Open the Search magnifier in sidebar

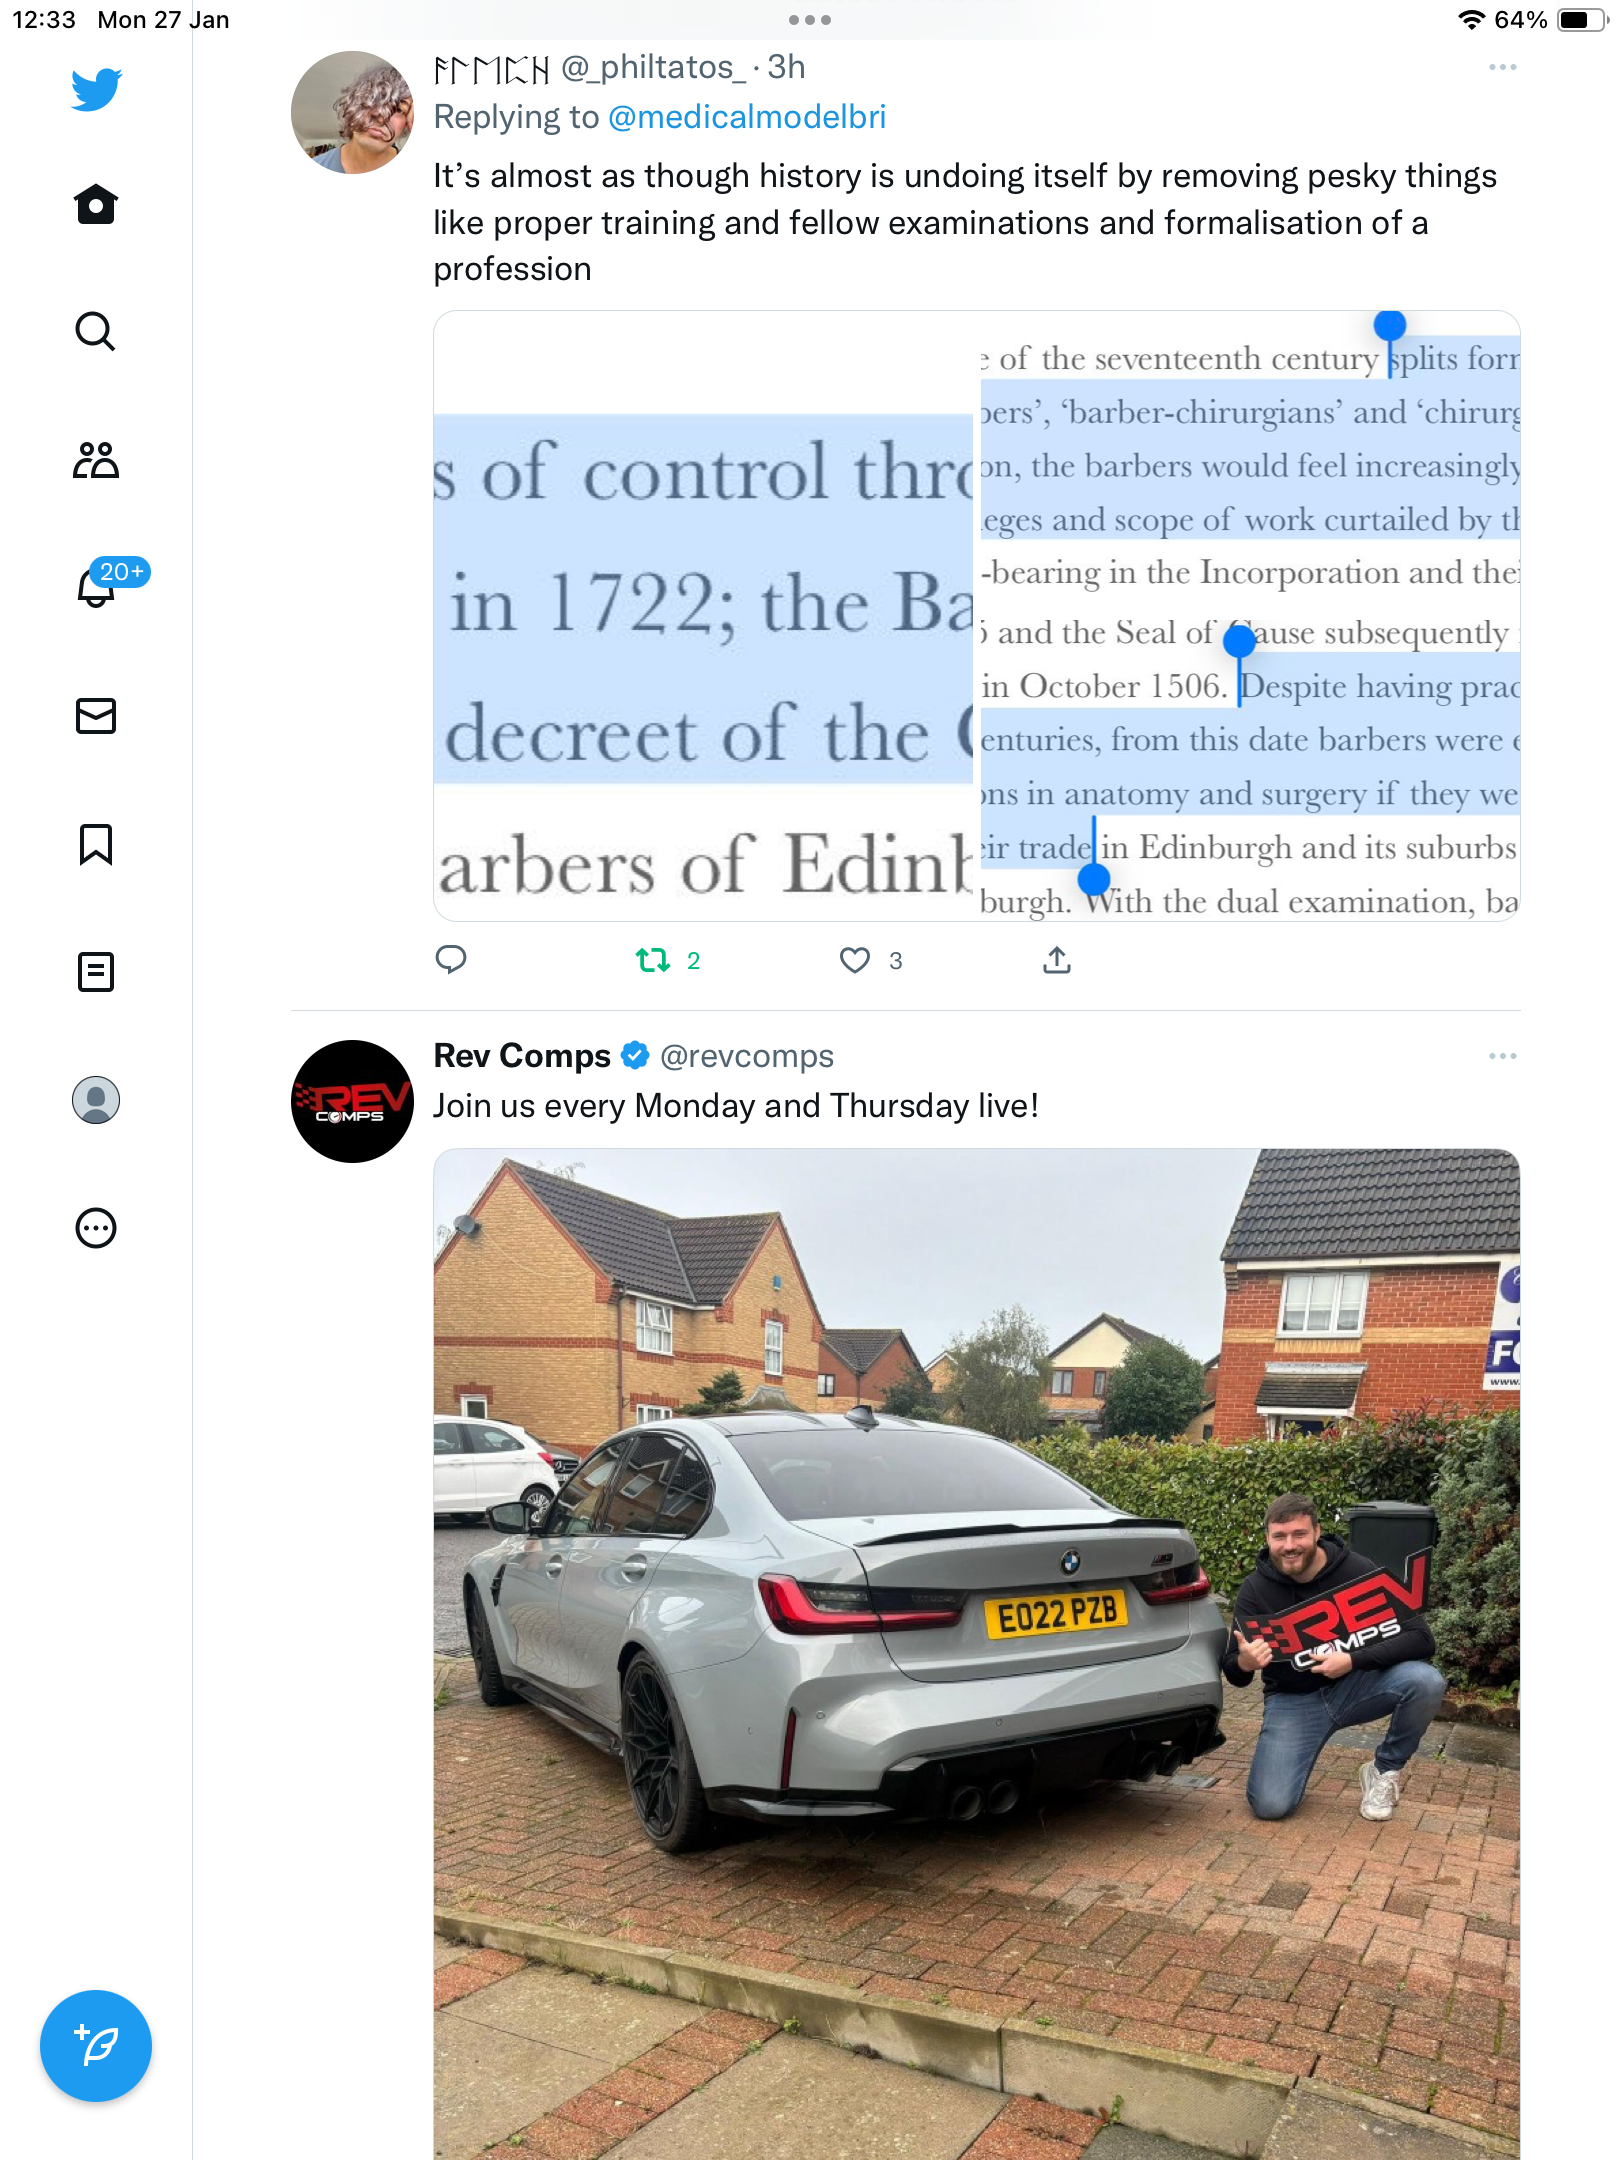96,332
